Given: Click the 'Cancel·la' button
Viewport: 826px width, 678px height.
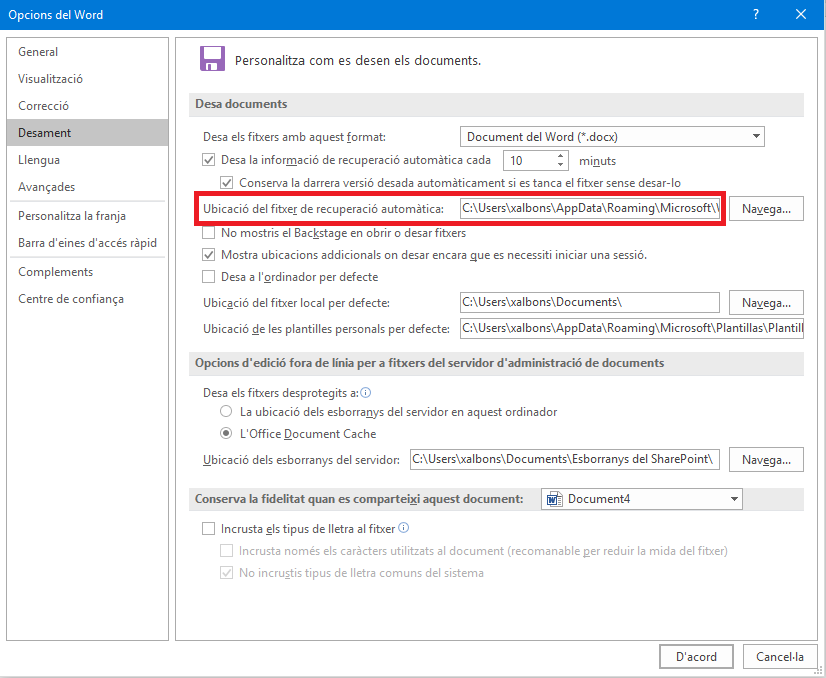Looking at the screenshot, I should [x=780, y=657].
